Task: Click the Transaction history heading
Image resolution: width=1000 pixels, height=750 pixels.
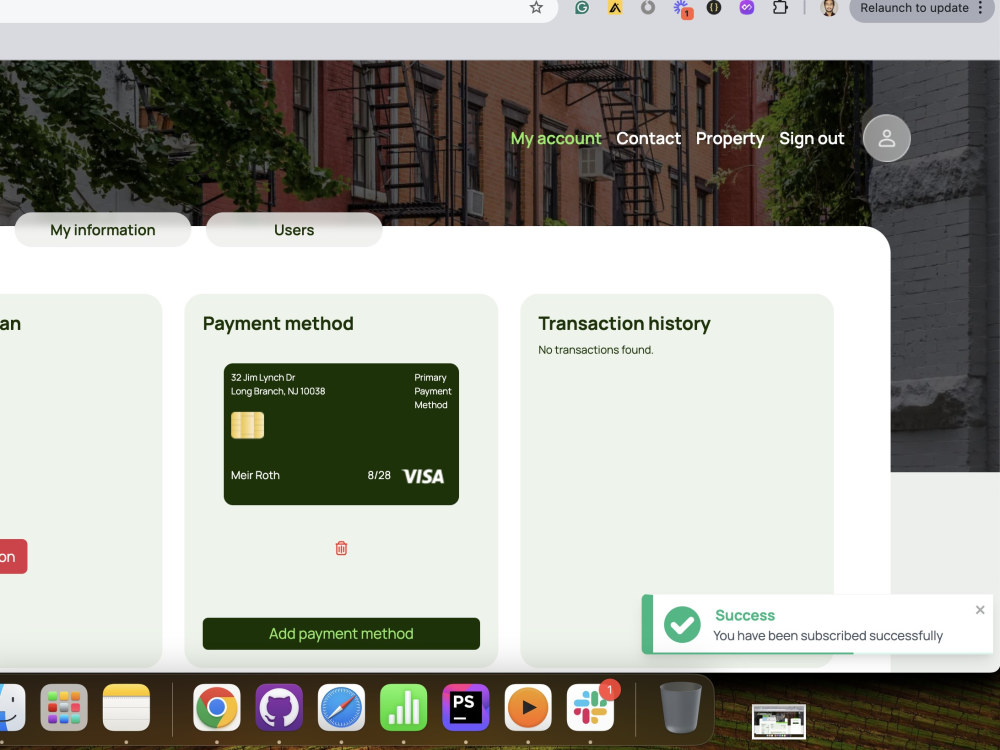Action: click(x=624, y=323)
